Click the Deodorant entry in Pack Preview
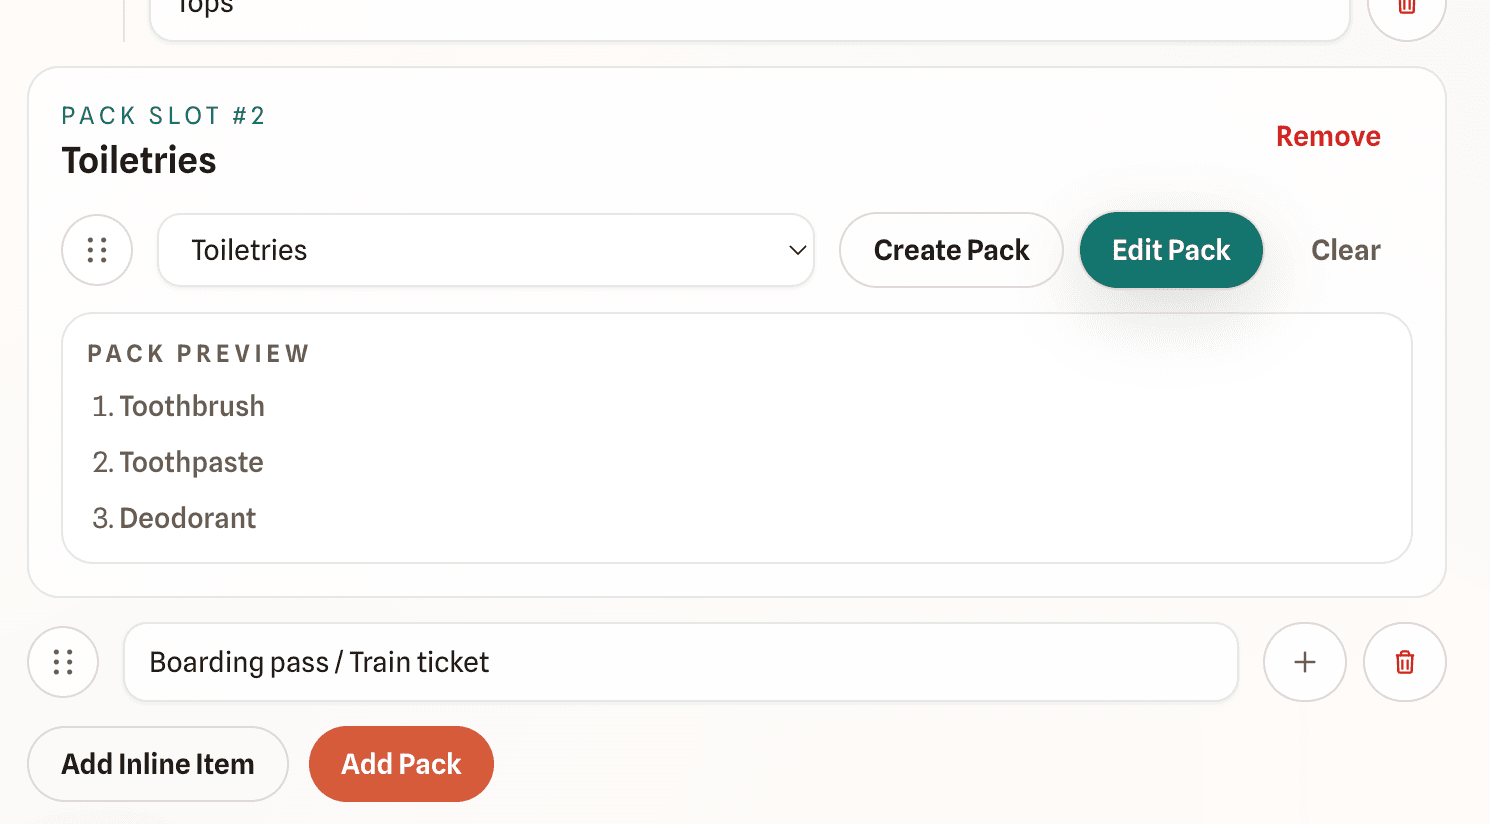This screenshot has height=824, width=1490. (187, 518)
